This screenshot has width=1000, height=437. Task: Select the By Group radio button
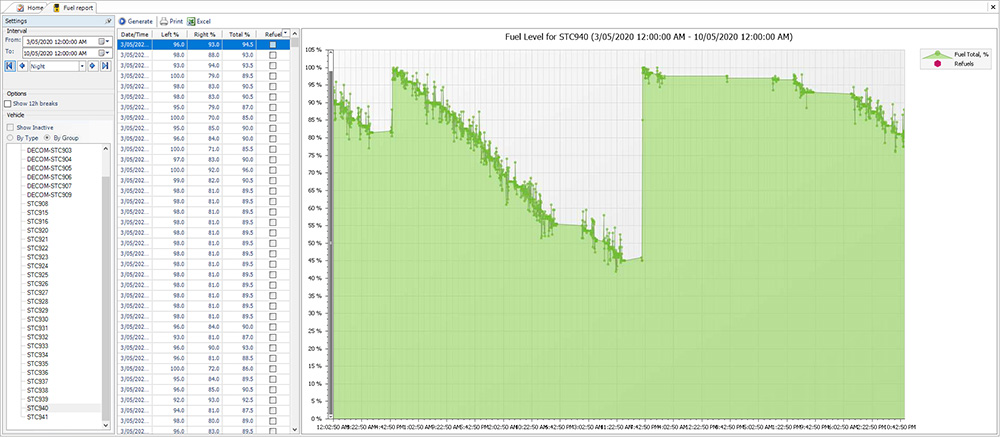click(x=48, y=137)
